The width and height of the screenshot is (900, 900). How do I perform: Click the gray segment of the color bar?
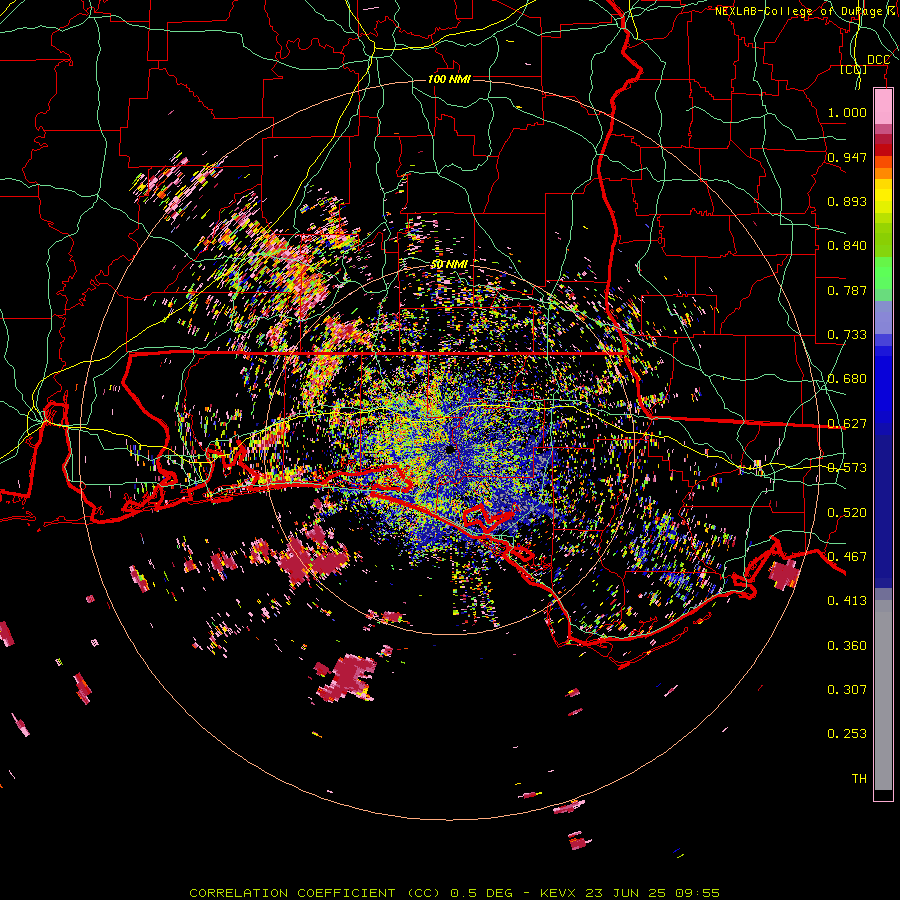pyautogui.click(x=883, y=695)
